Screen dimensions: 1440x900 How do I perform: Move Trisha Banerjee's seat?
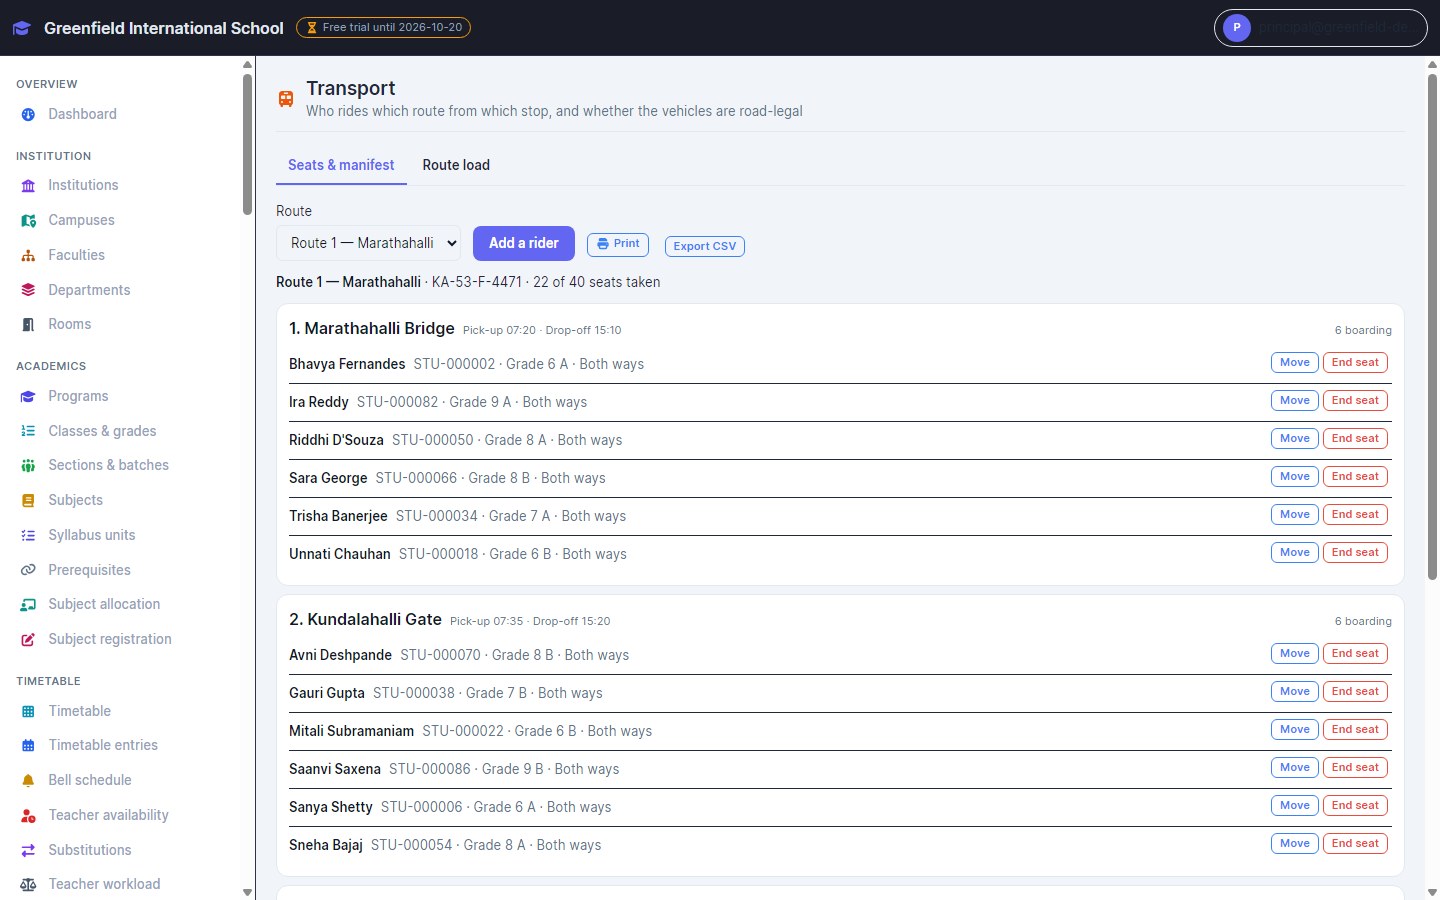pyautogui.click(x=1295, y=515)
